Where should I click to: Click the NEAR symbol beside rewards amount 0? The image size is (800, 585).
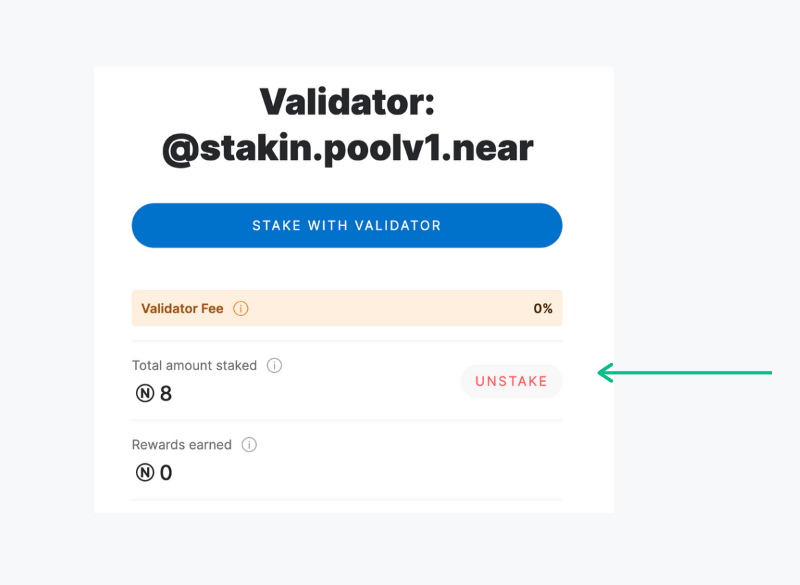(x=145, y=472)
